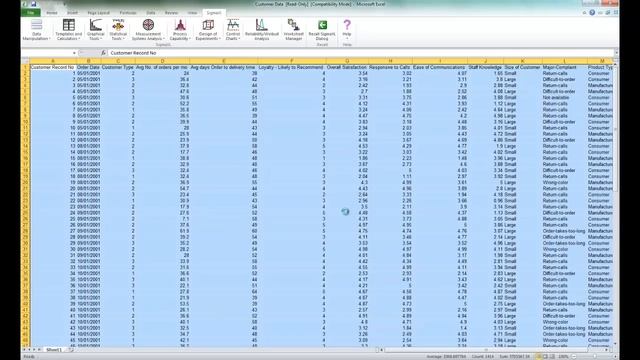The height and width of the screenshot is (360, 640).
Task: Open Reliability/Weibull Analysis tool
Action: pos(262,30)
